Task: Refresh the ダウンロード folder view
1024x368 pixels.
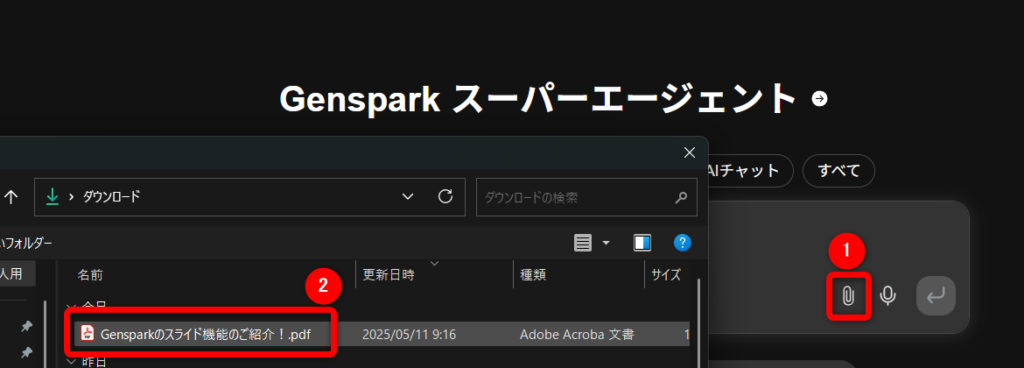Action: [445, 196]
